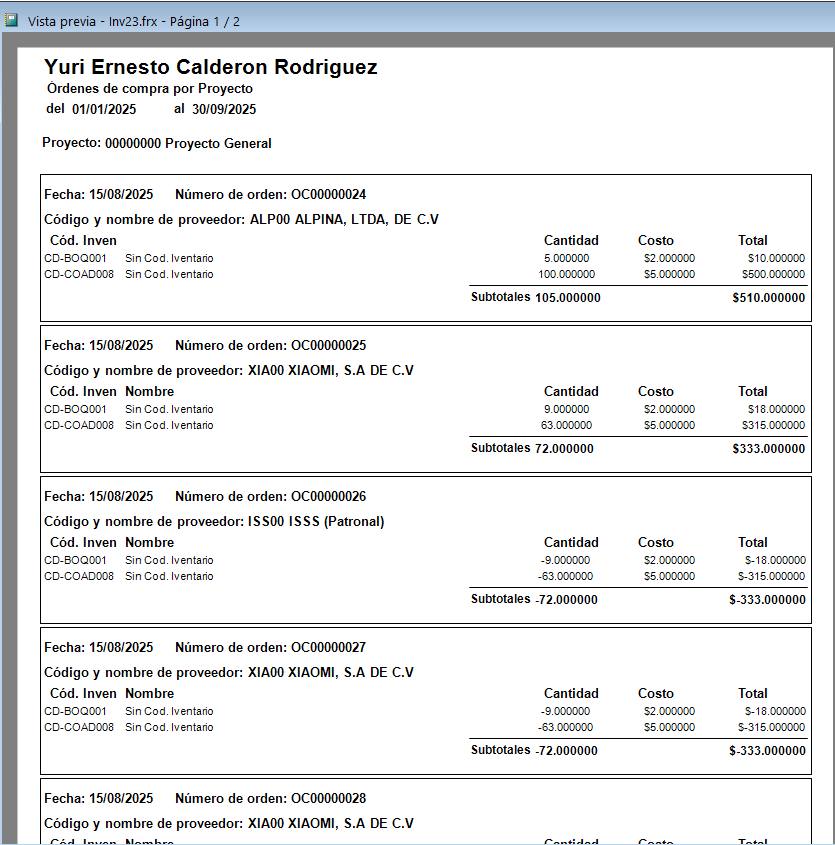
Task: Click quantity '-63.000000' in order OC00000027
Action: (x=565, y=727)
